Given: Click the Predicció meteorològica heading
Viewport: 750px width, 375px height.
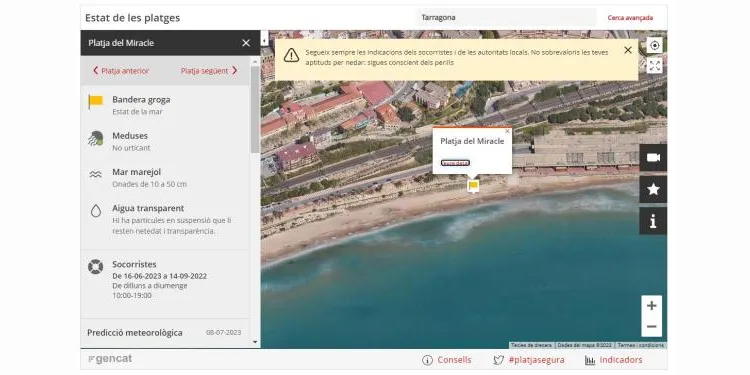Looking at the screenshot, I should [x=135, y=332].
